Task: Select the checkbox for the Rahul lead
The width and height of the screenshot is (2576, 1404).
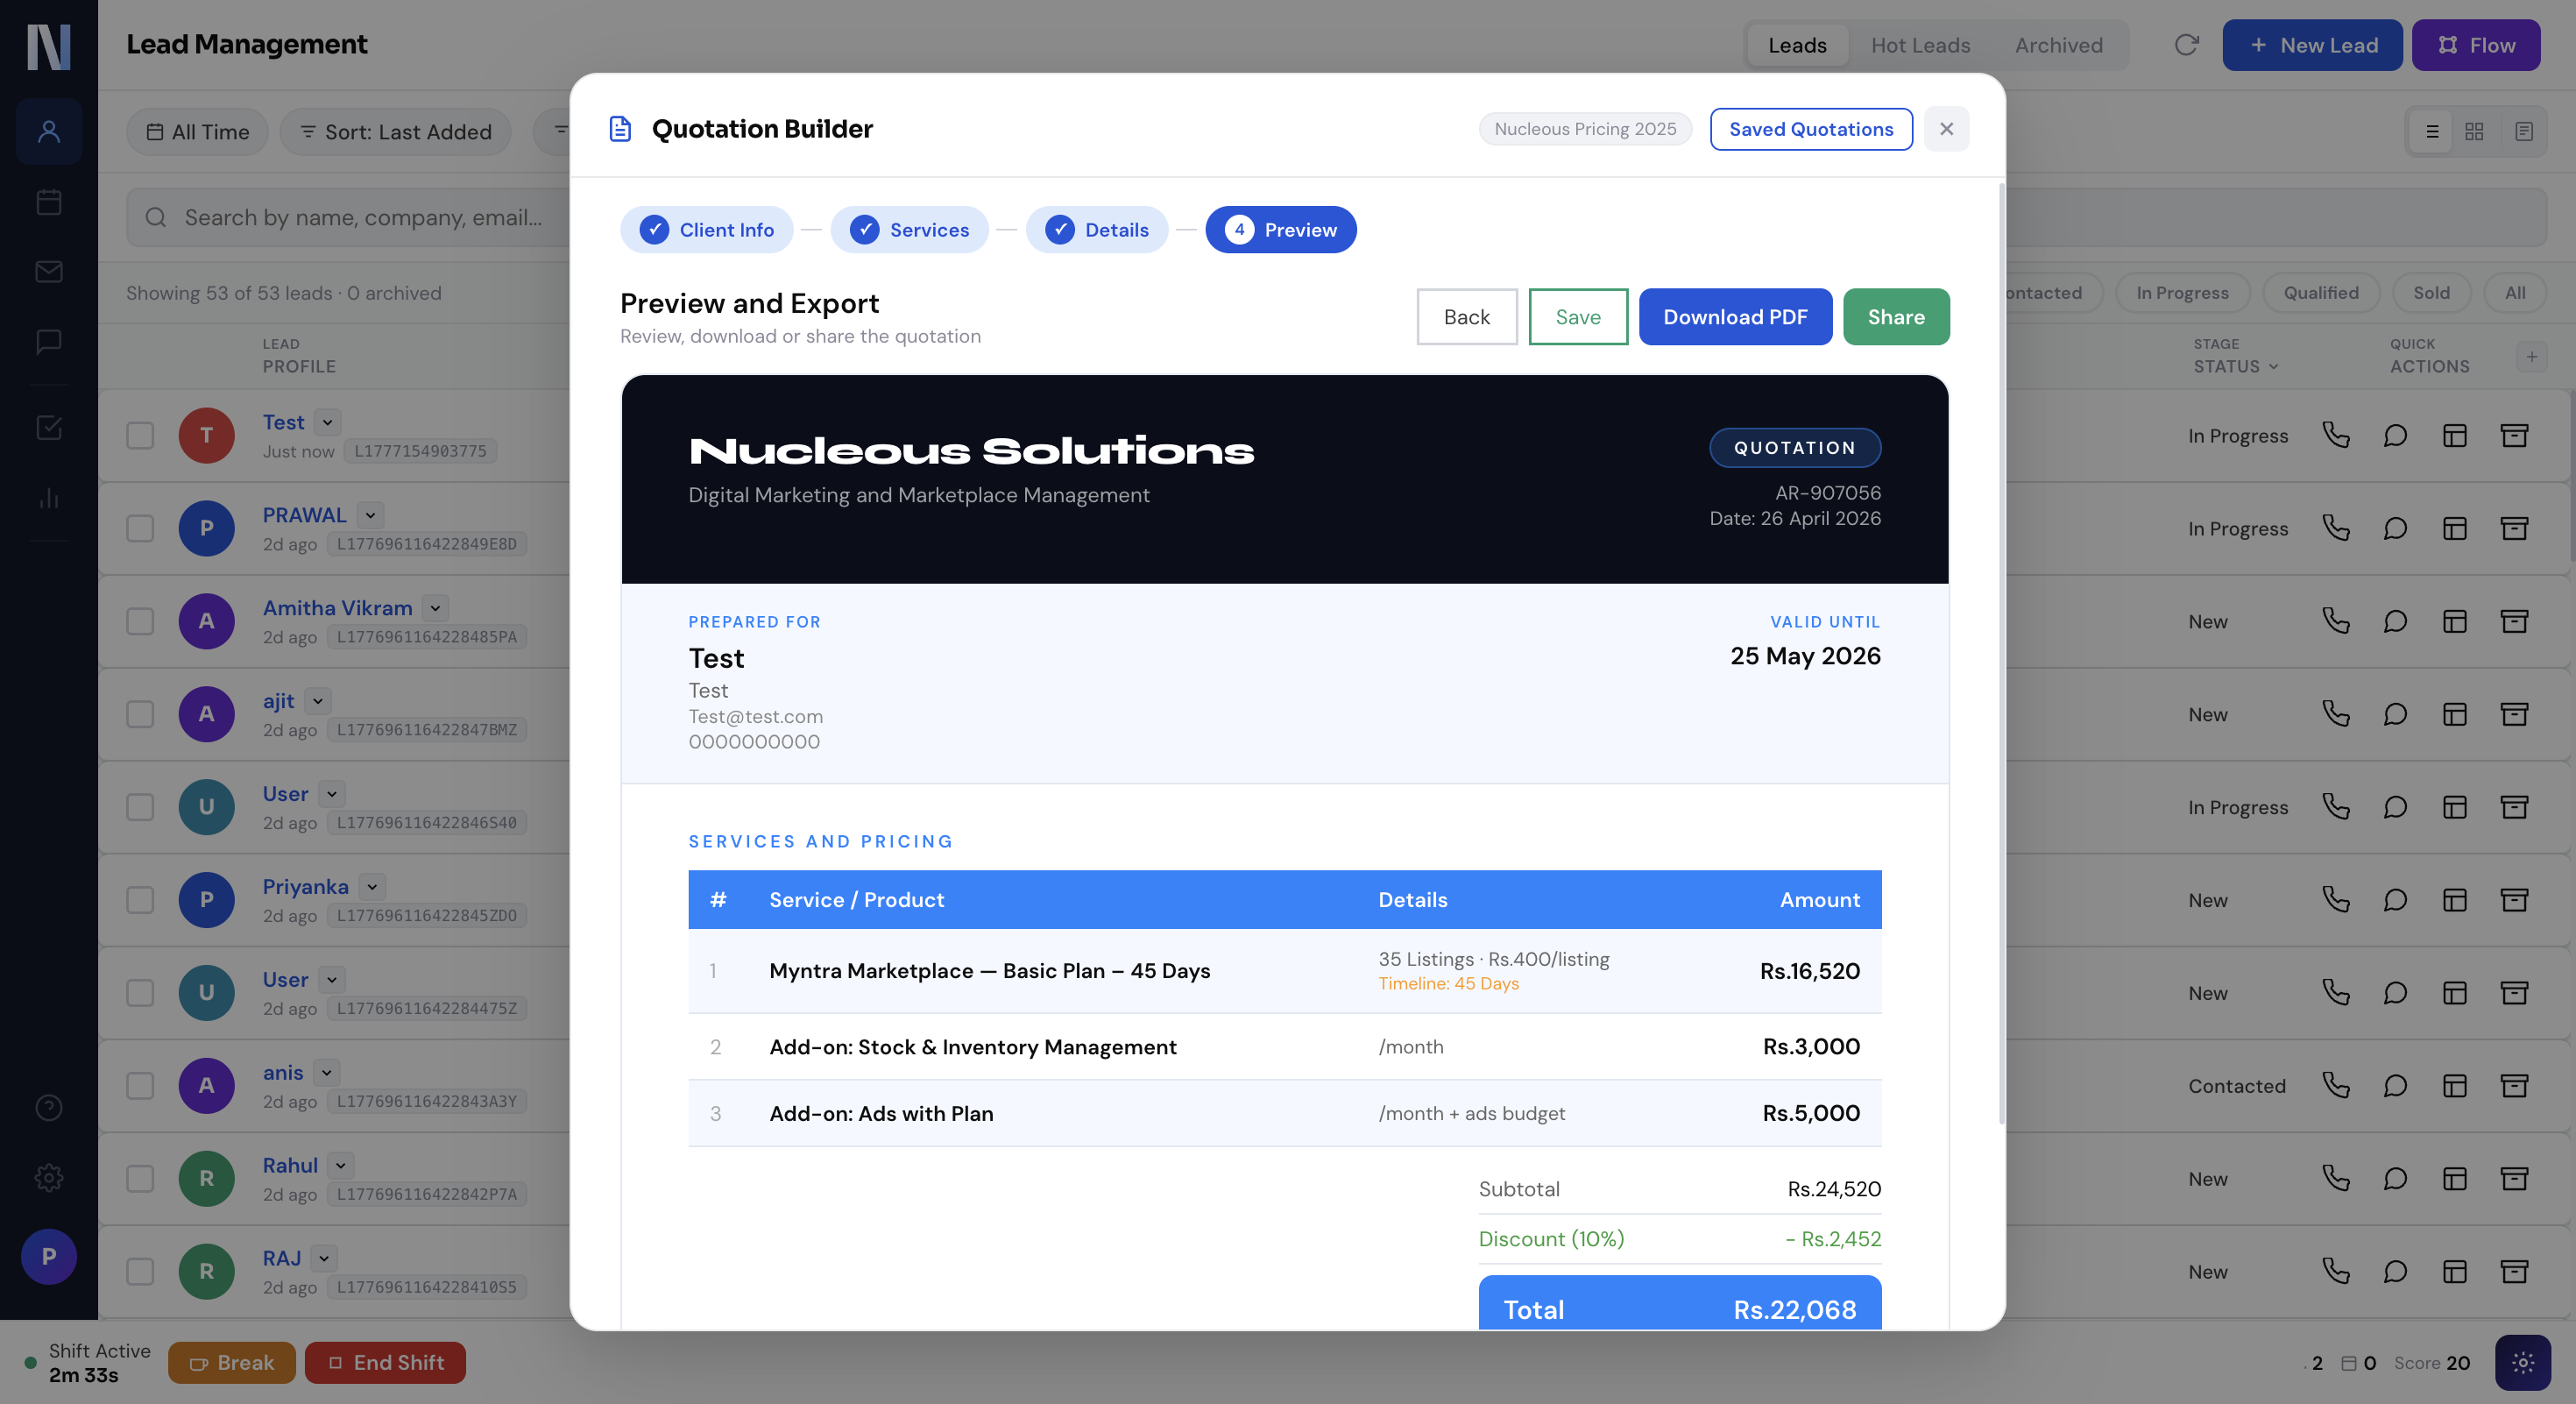Action: 140,1178
